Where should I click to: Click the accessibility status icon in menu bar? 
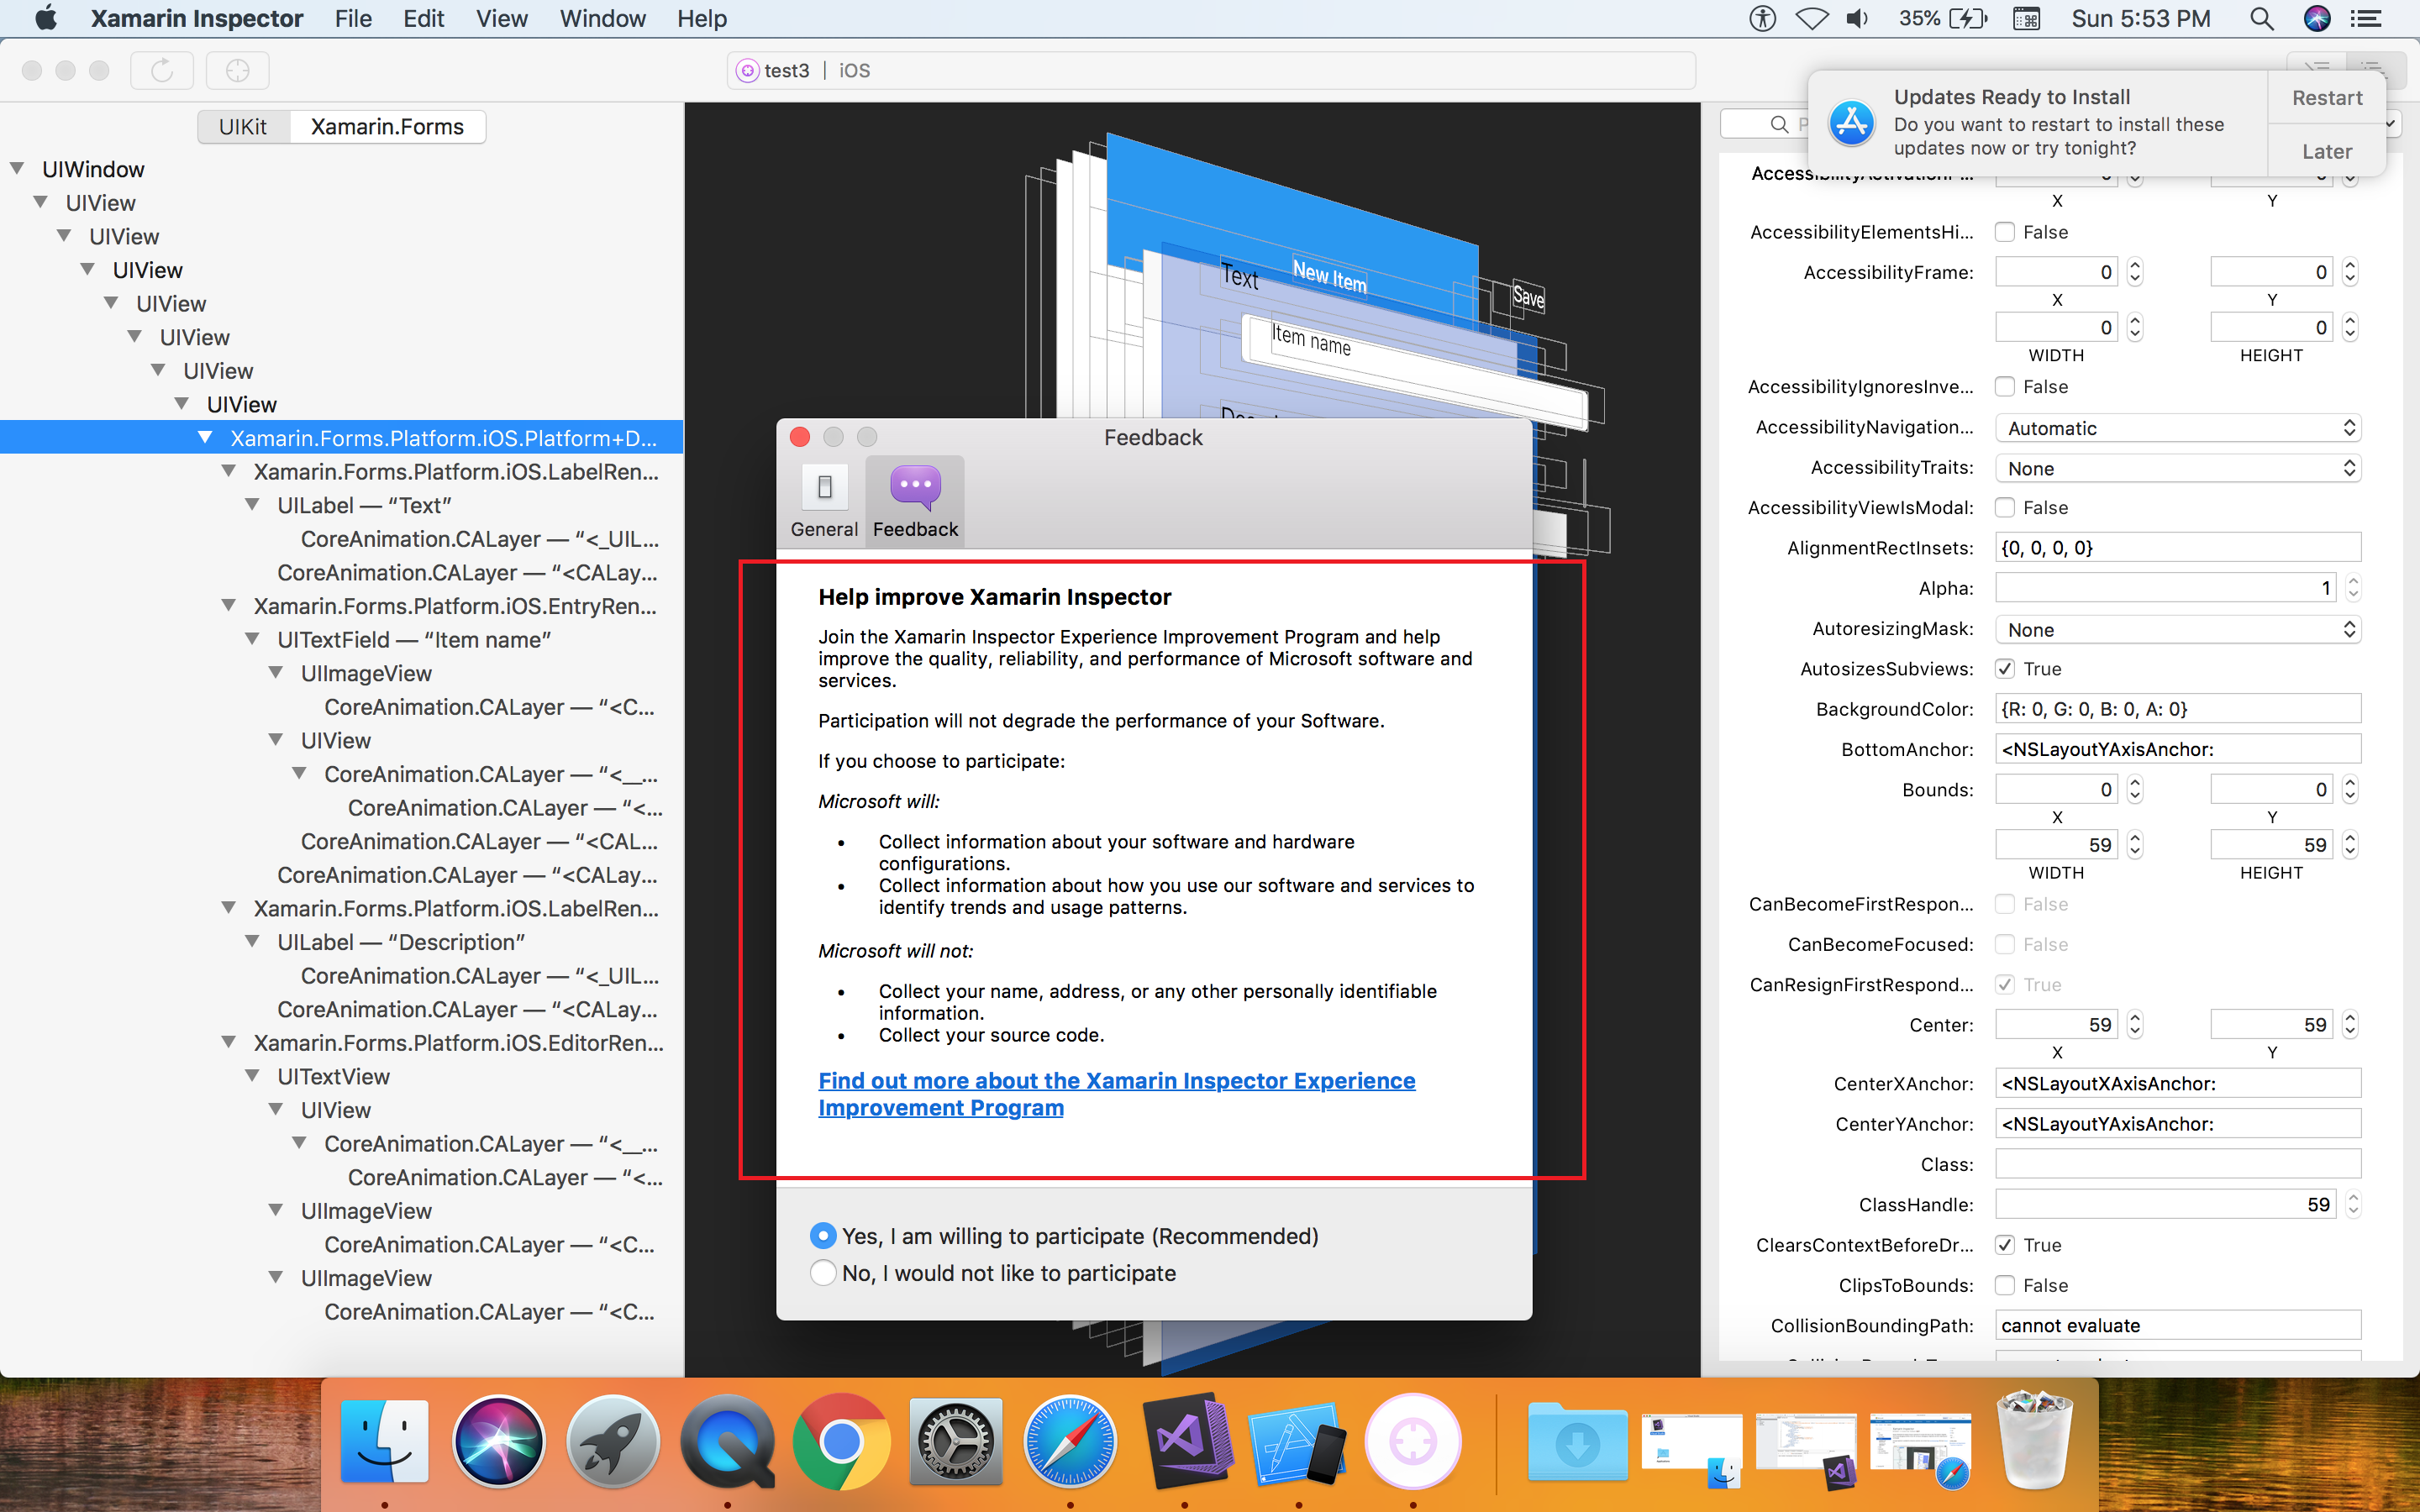[1763, 18]
